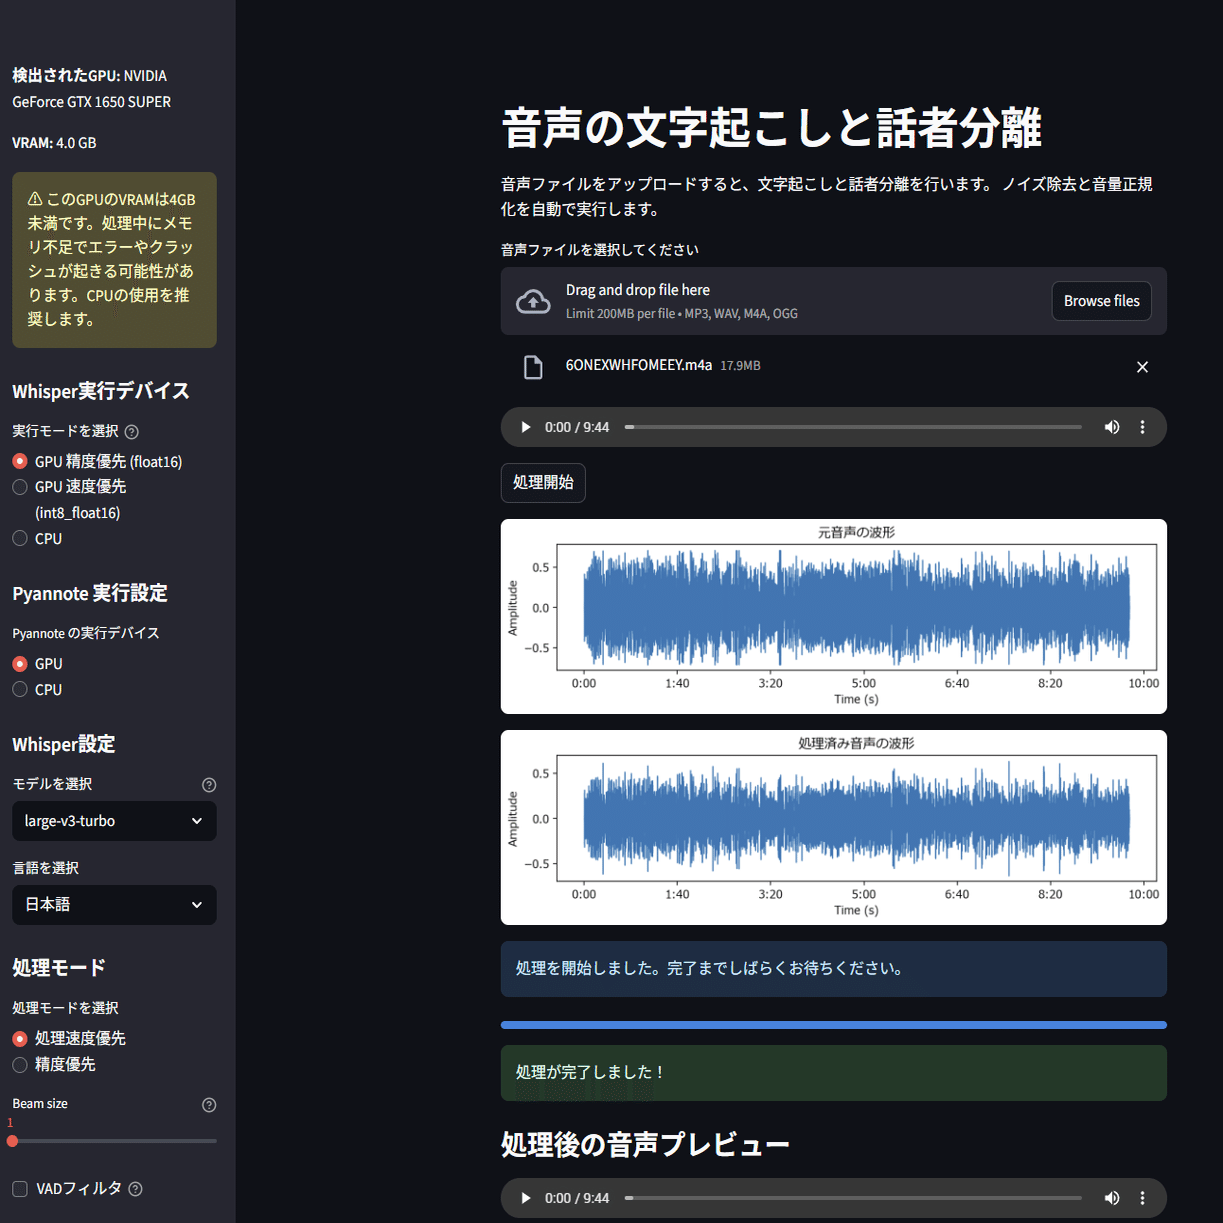Open the large-v3-turbo model dropdown

(x=114, y=821)
